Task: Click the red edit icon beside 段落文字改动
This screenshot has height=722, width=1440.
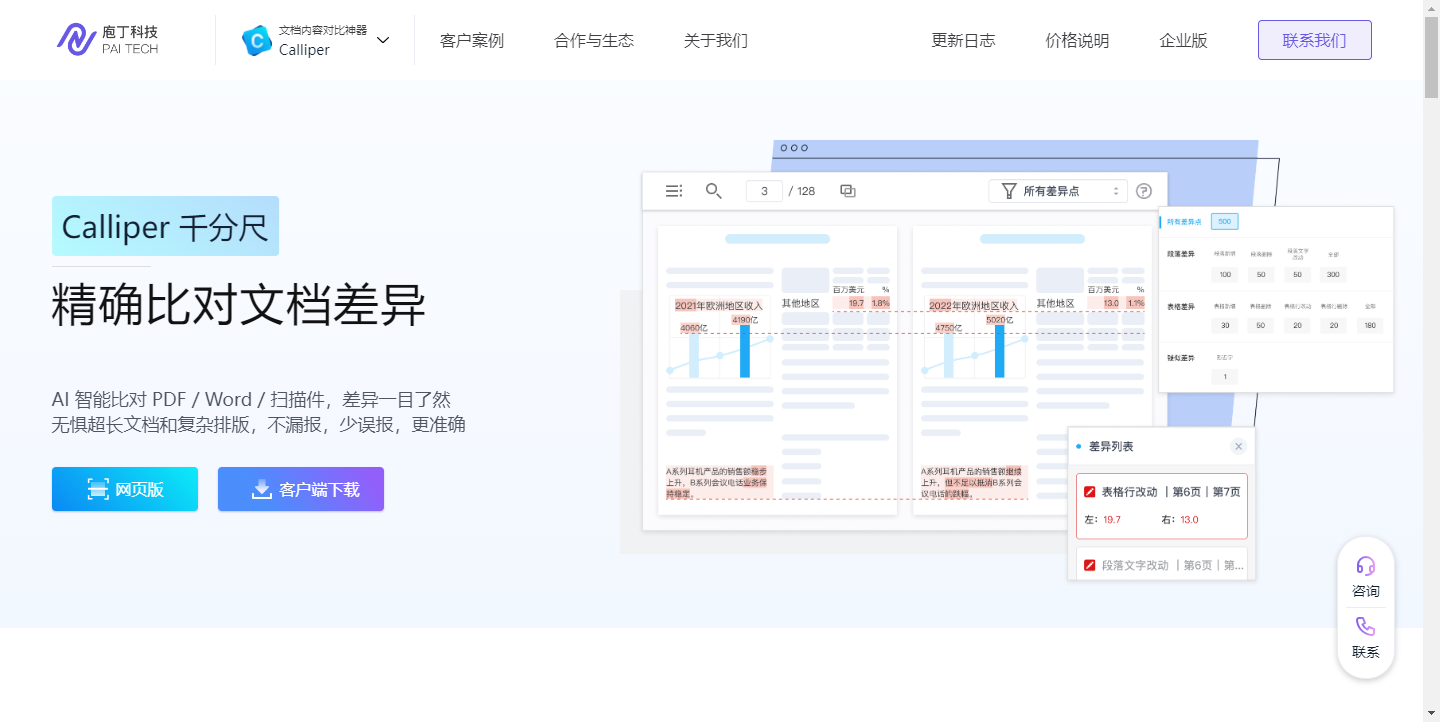Action: pyautogui.click(x=1090, y=565)
